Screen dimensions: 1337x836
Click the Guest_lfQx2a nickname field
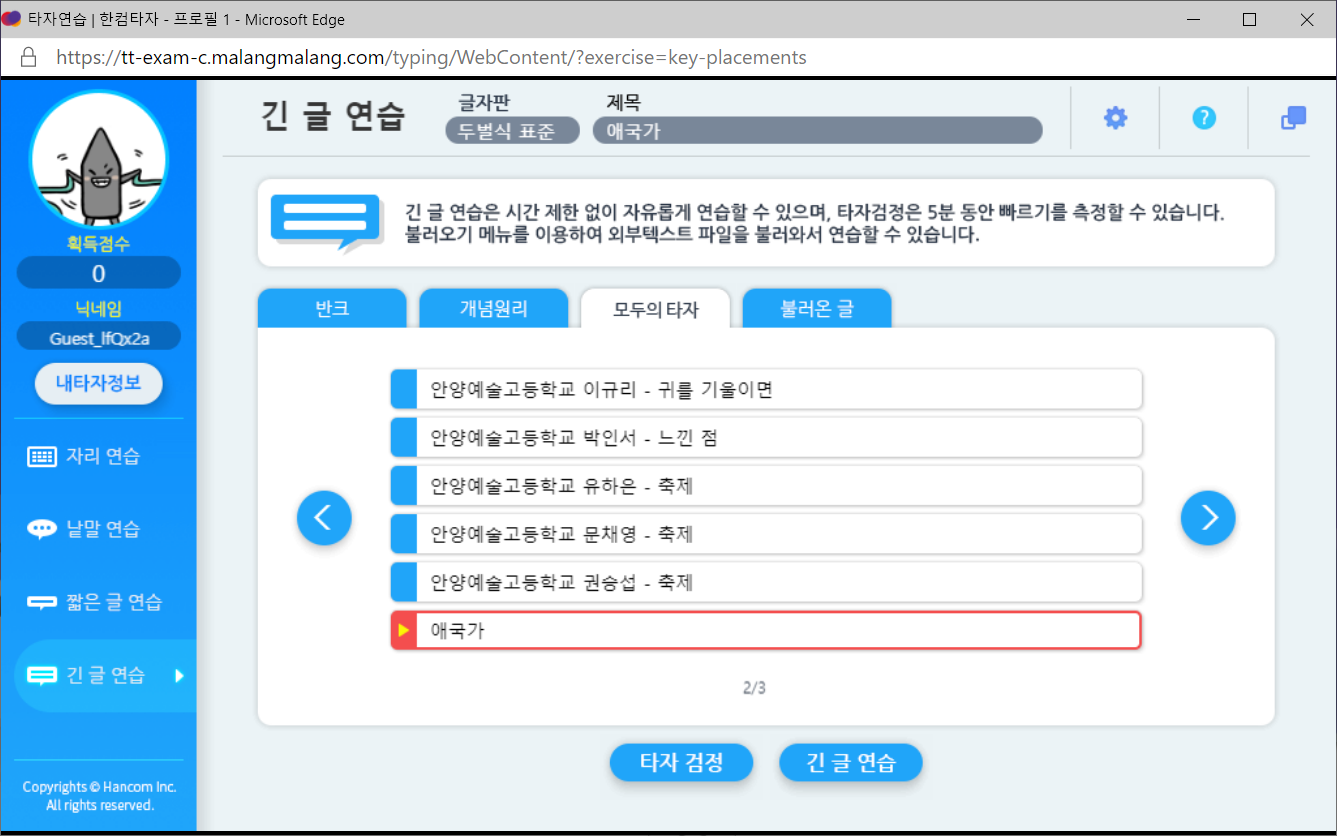click(x=98, y=338)
